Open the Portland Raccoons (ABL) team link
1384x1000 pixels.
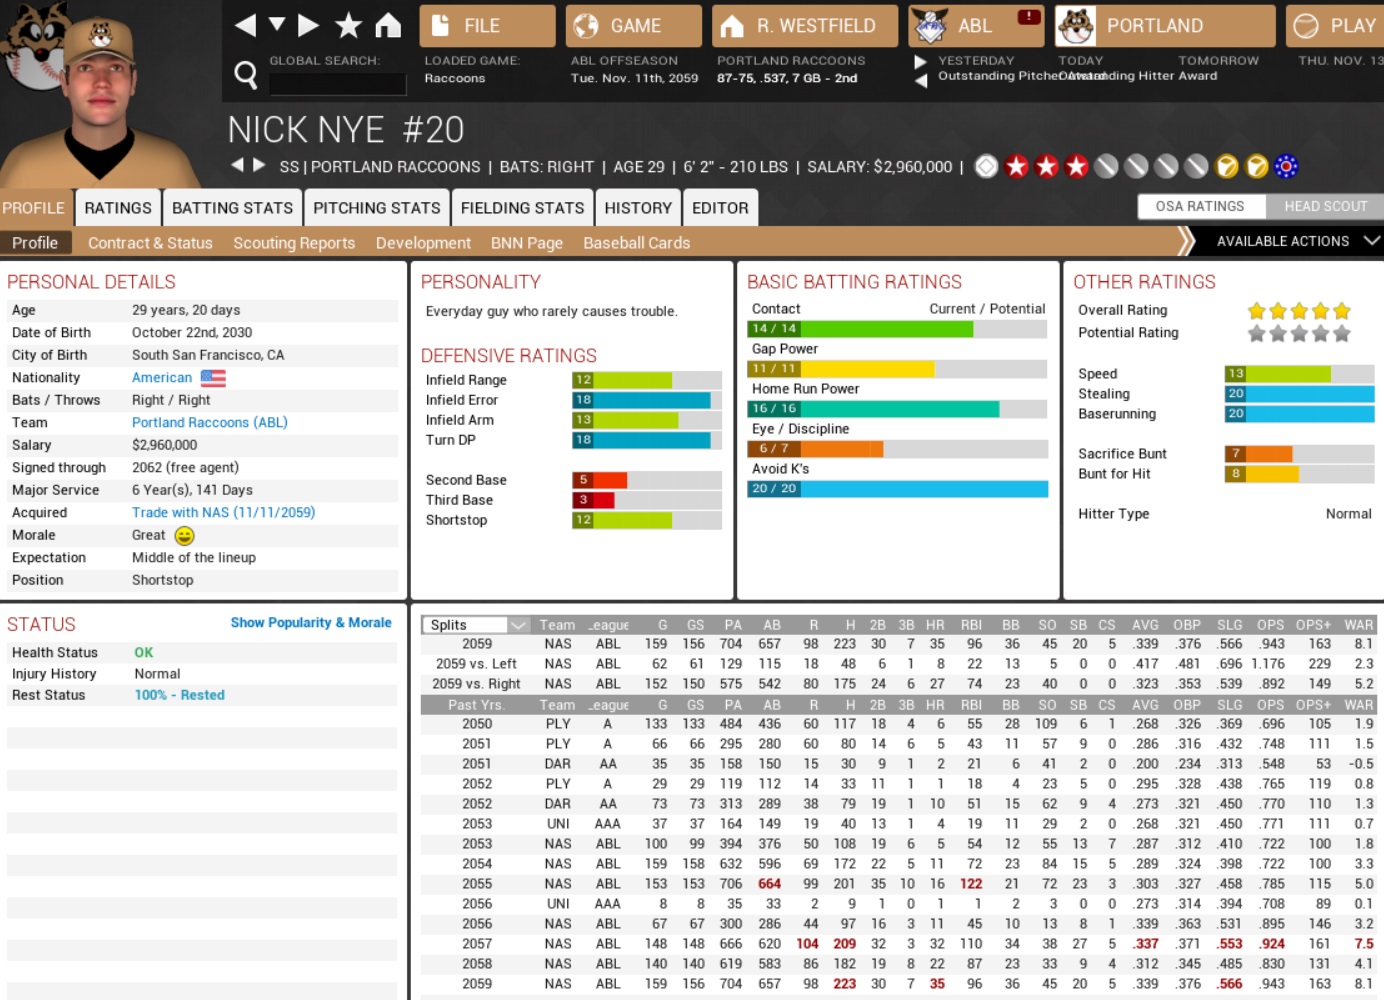coord(209,423)
